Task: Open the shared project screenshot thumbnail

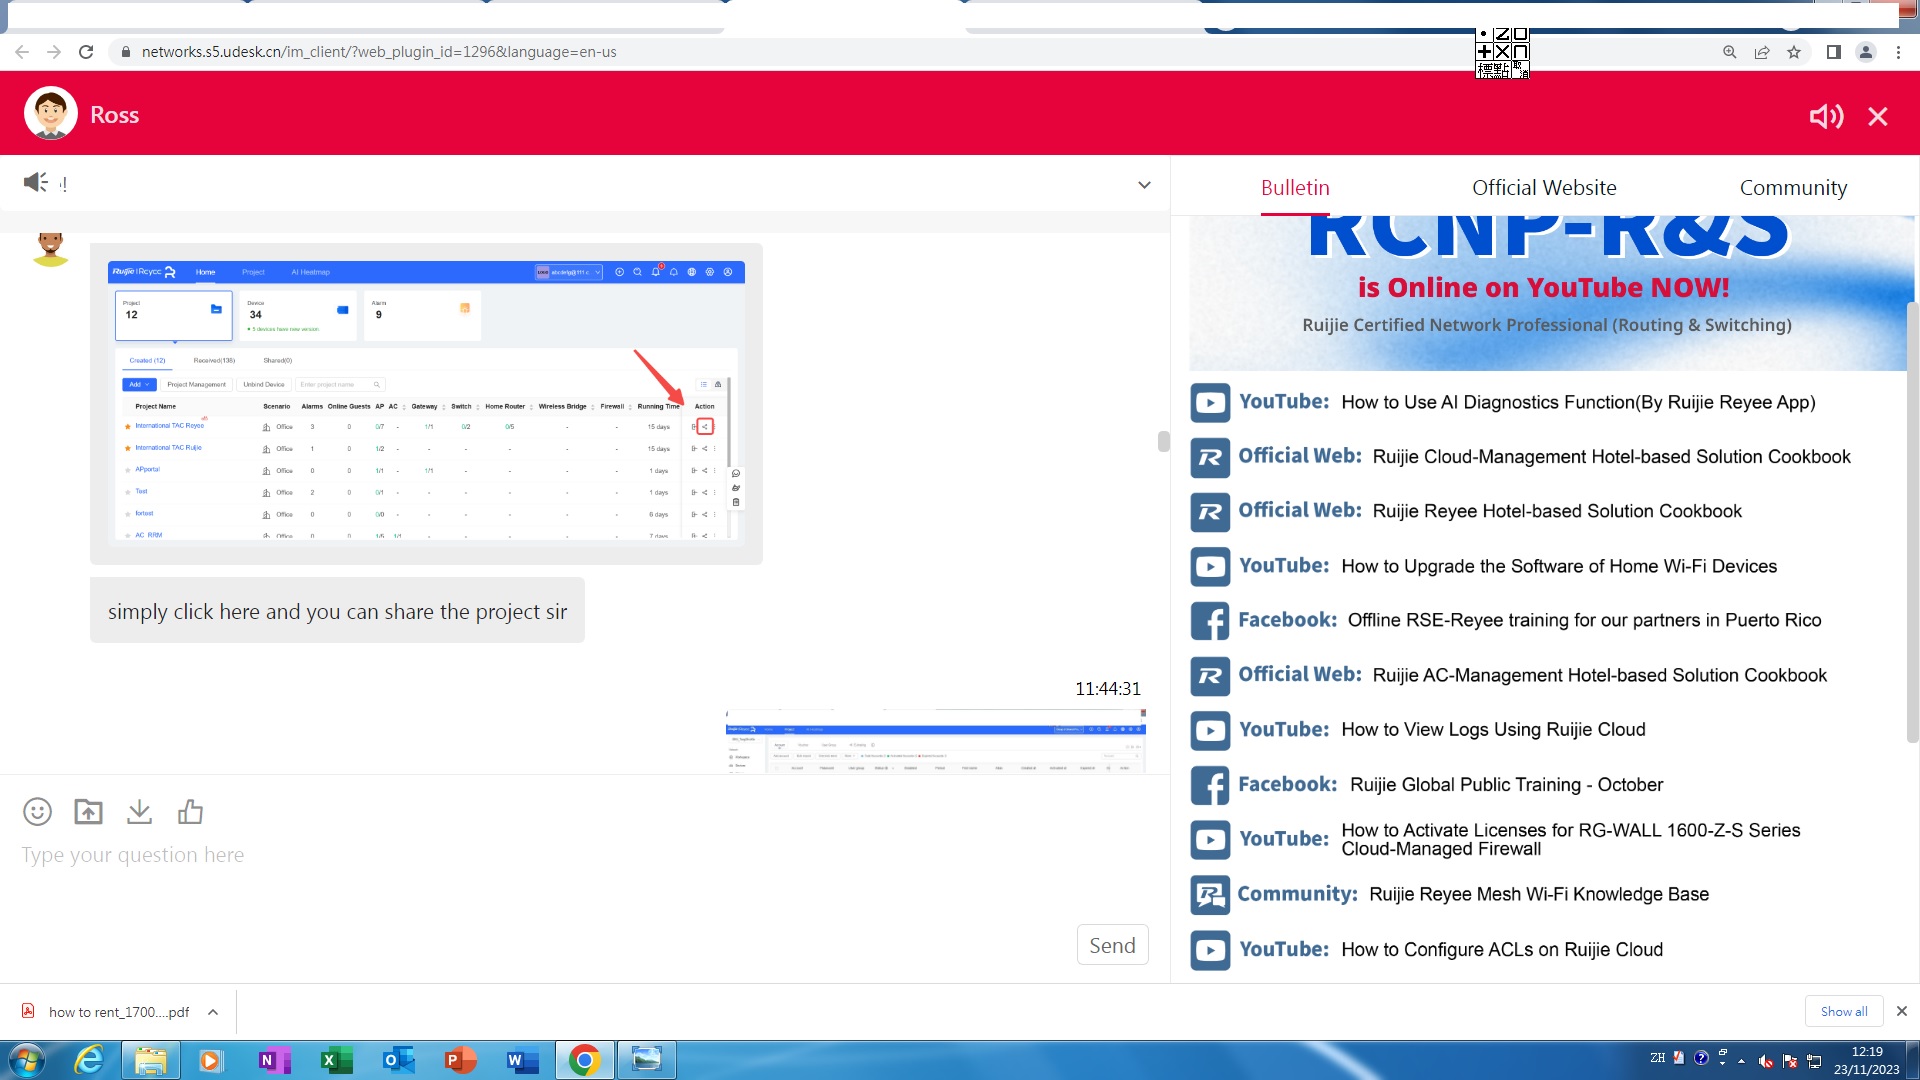Action: click(x=426, y=403)
